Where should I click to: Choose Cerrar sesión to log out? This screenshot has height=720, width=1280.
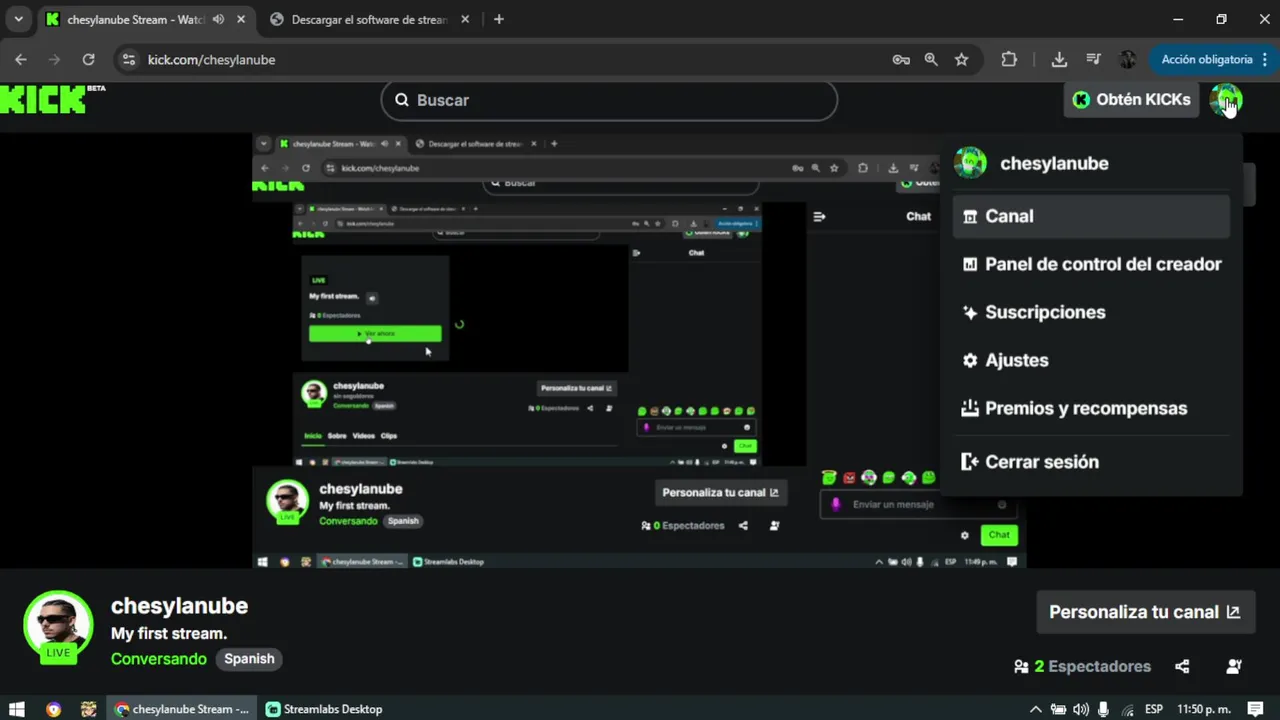[1091, 462]
